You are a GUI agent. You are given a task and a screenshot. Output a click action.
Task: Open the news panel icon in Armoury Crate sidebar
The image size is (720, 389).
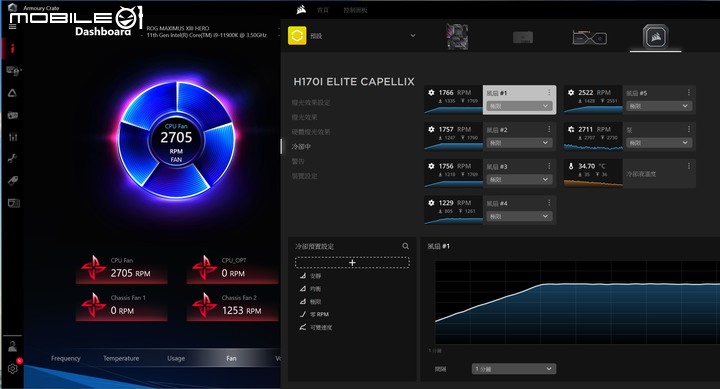(x=13, y=203)
